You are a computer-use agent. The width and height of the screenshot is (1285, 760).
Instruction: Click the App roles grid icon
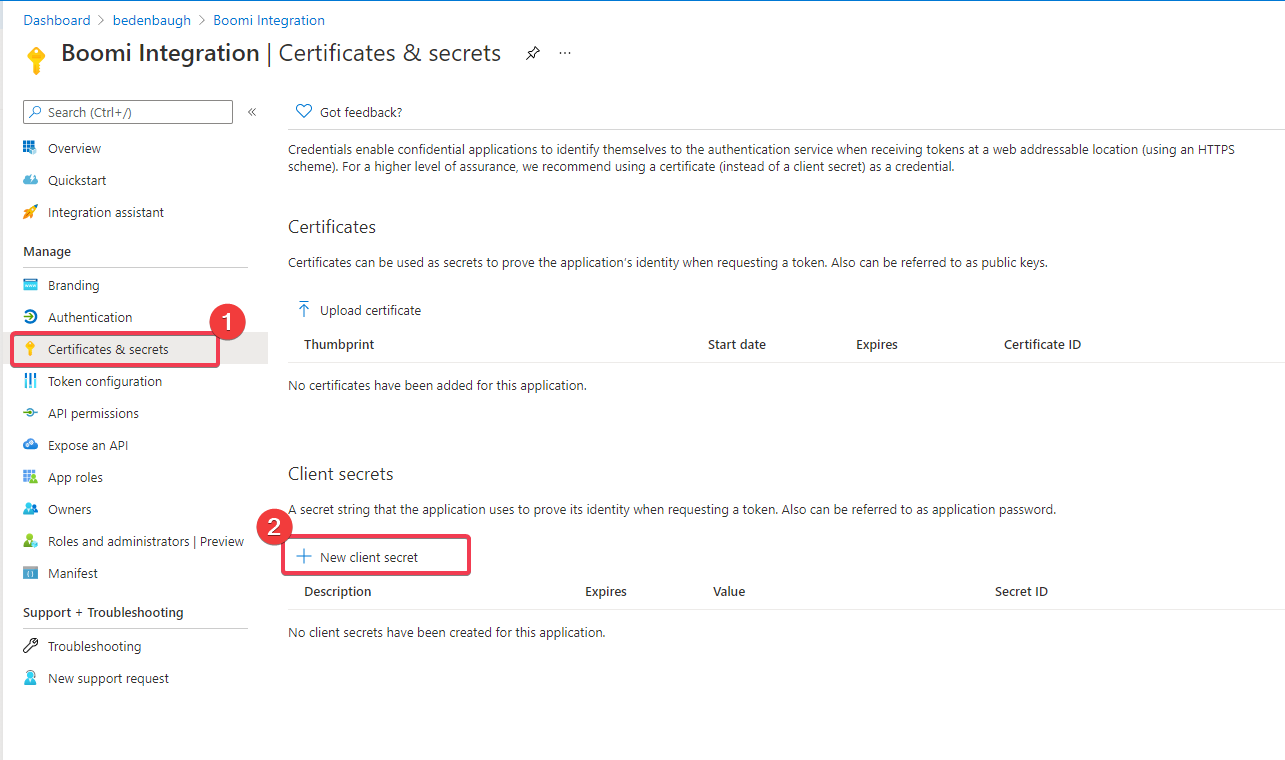pos(30,477)
